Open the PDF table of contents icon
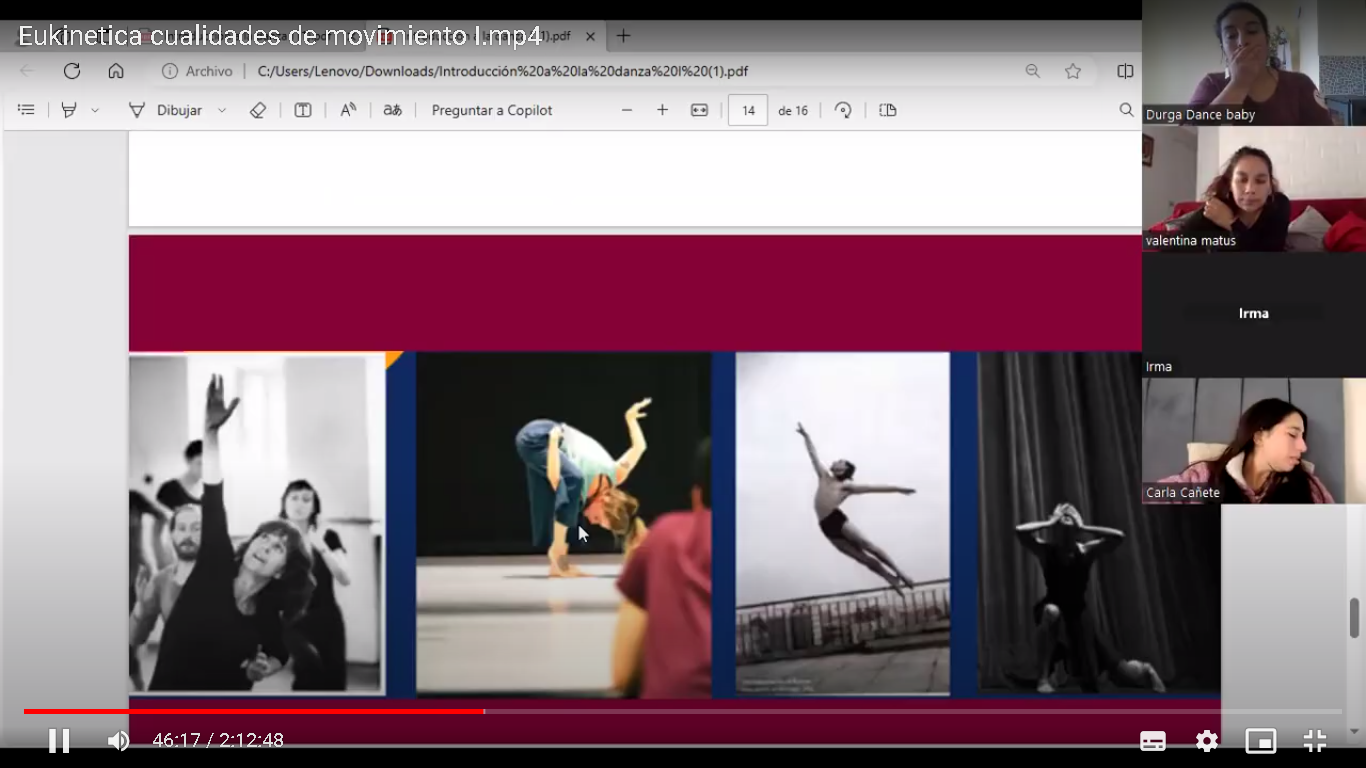 point(27,110)
